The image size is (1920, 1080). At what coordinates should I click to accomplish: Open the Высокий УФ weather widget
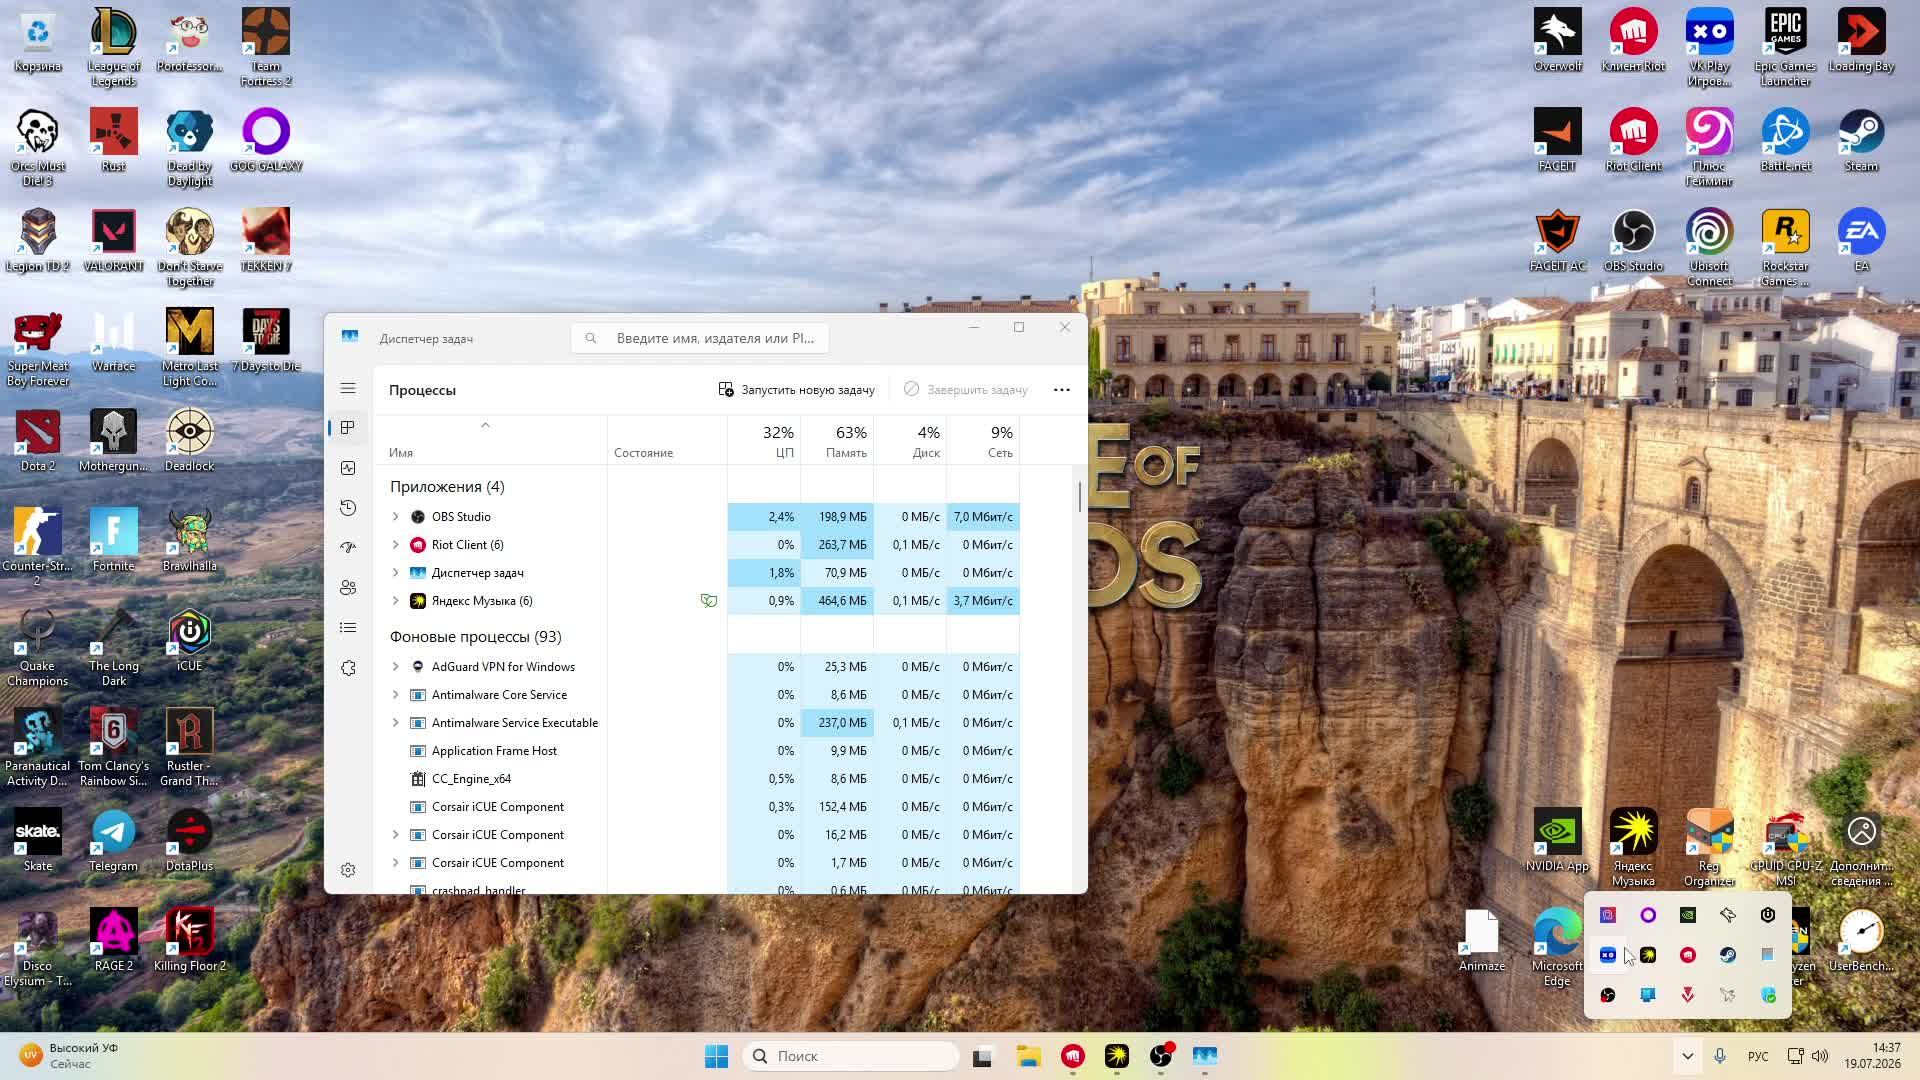click(68, 1056)
